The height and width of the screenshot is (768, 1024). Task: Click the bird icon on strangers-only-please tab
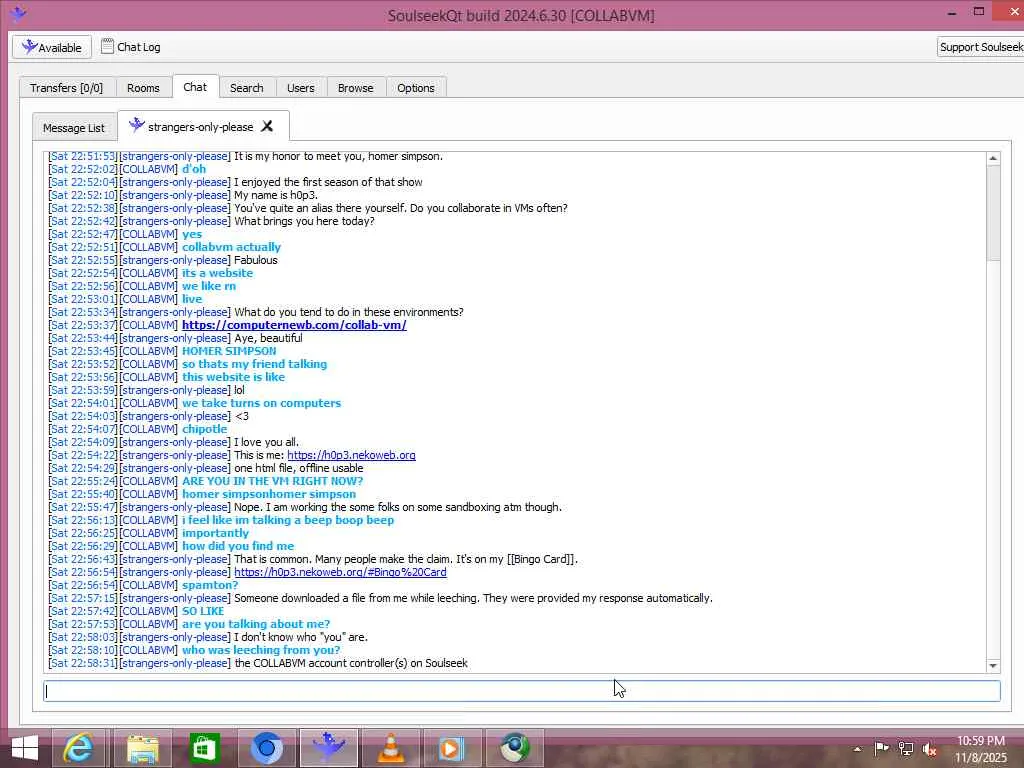coord(136,125)
